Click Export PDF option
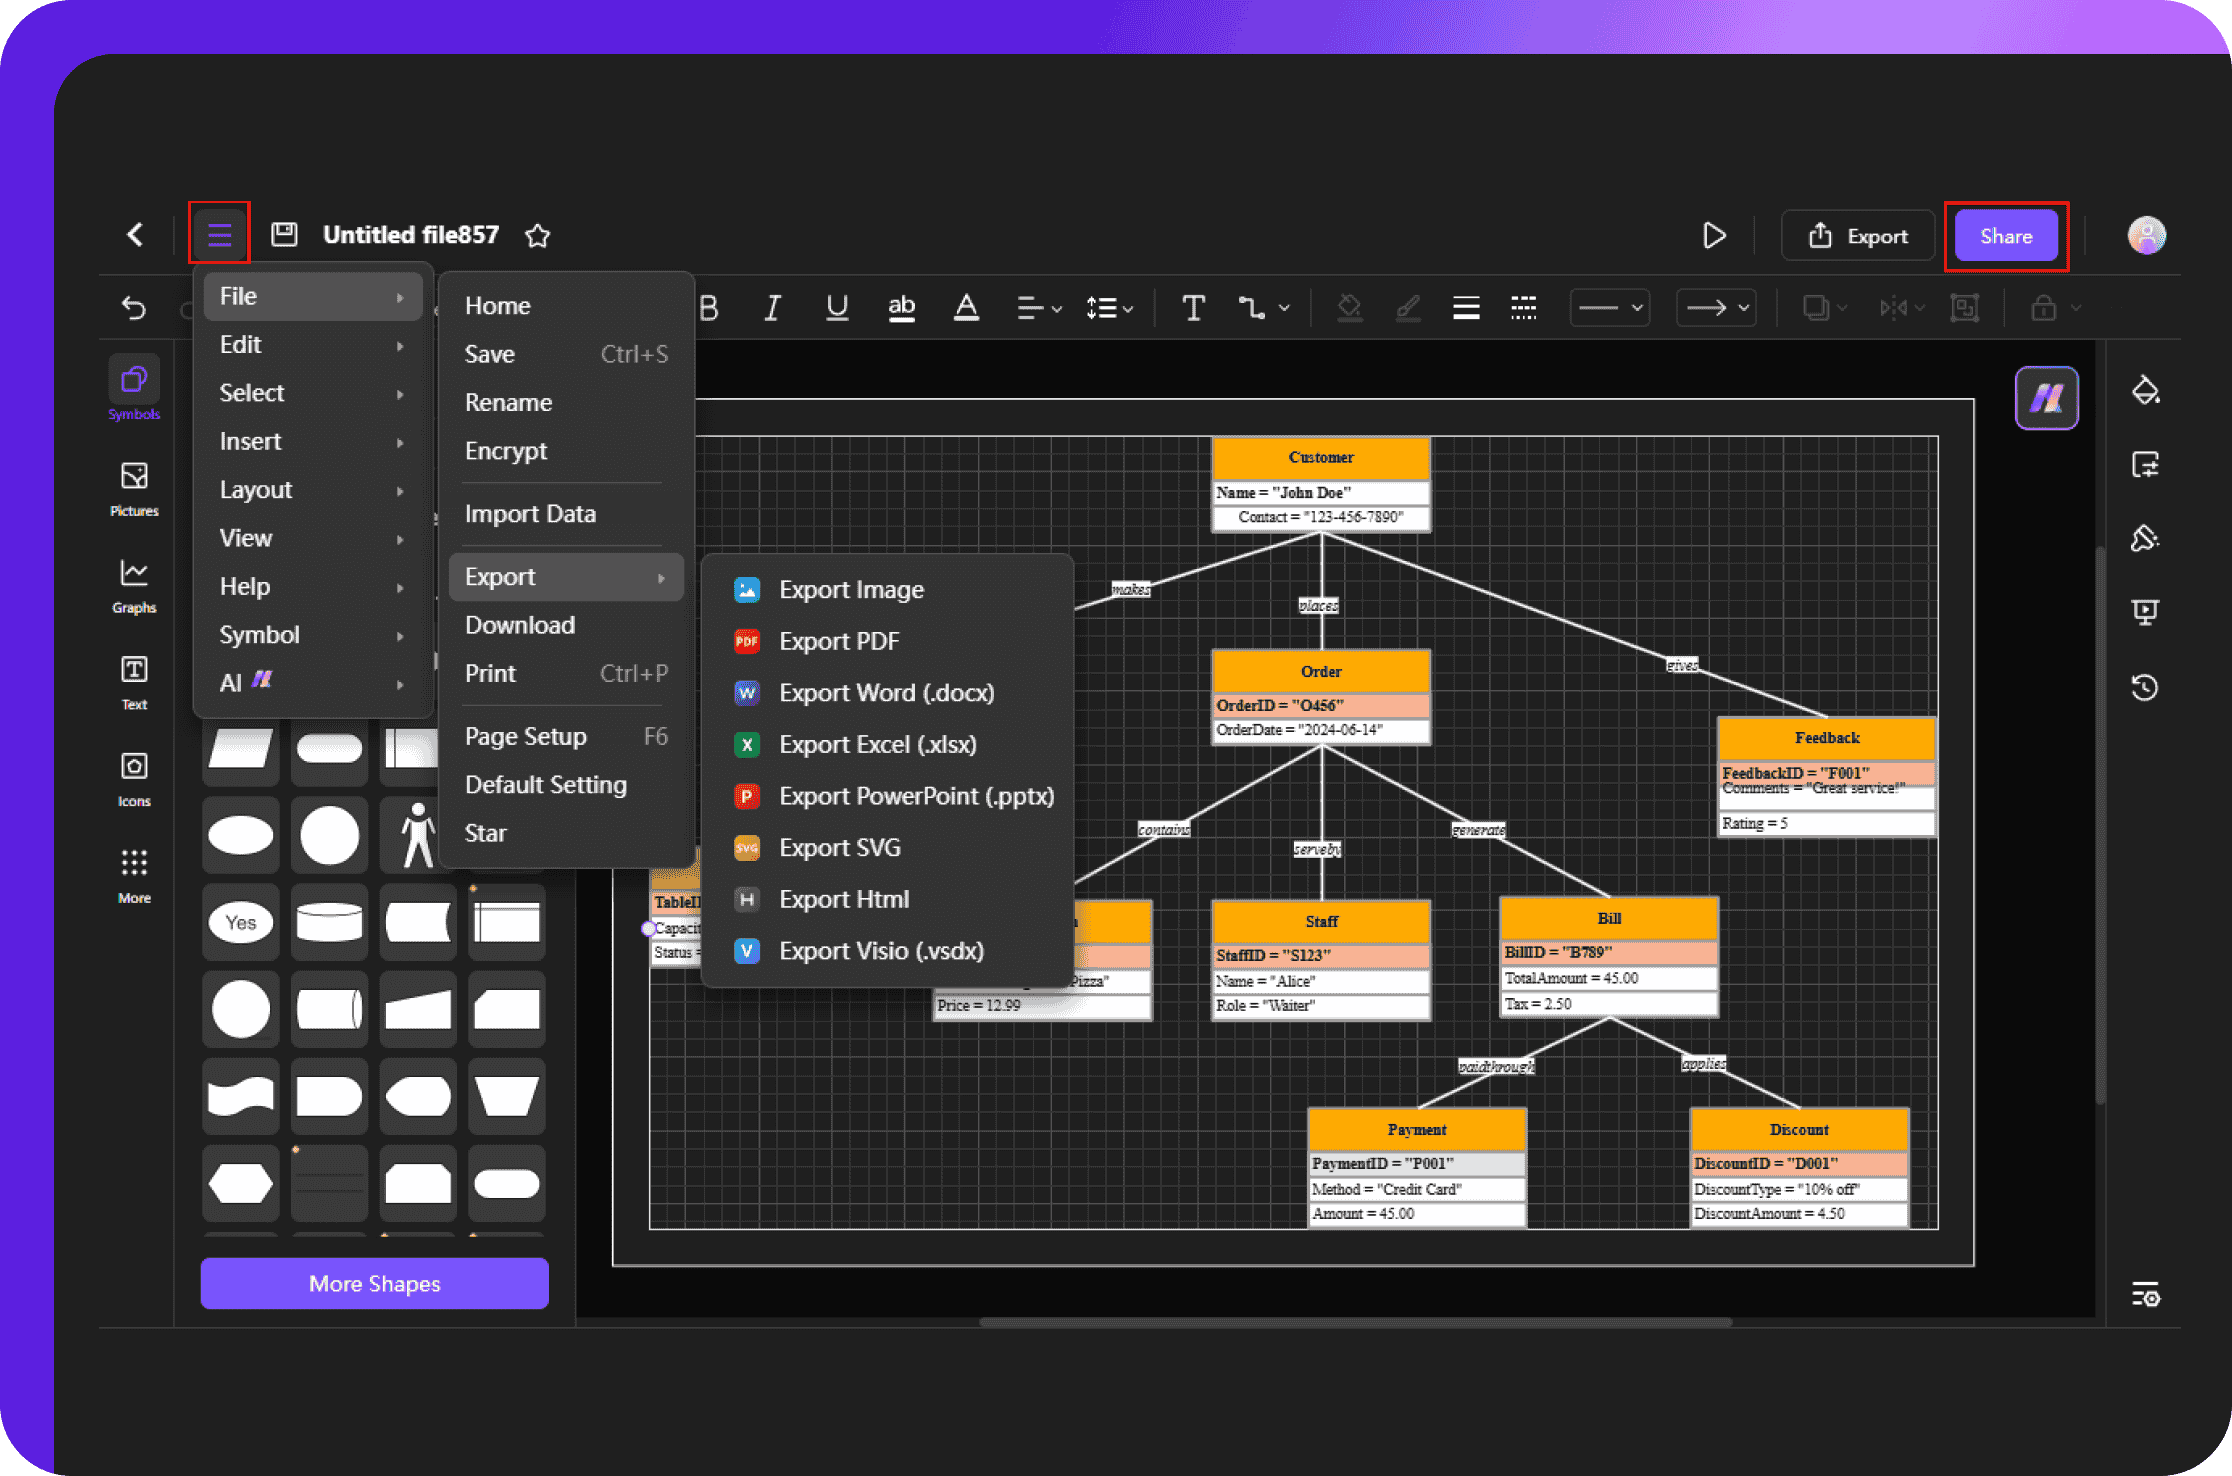The width and height of the screenshot is (2232, 1476). [887, 641]
